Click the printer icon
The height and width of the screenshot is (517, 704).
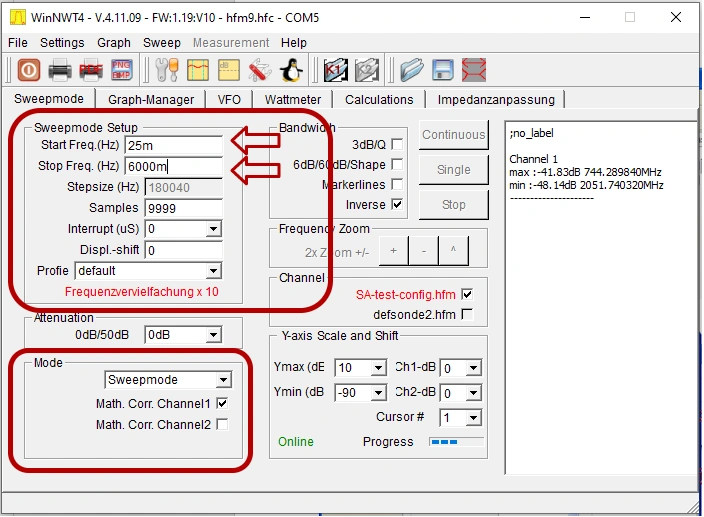[x=60, y=70]
